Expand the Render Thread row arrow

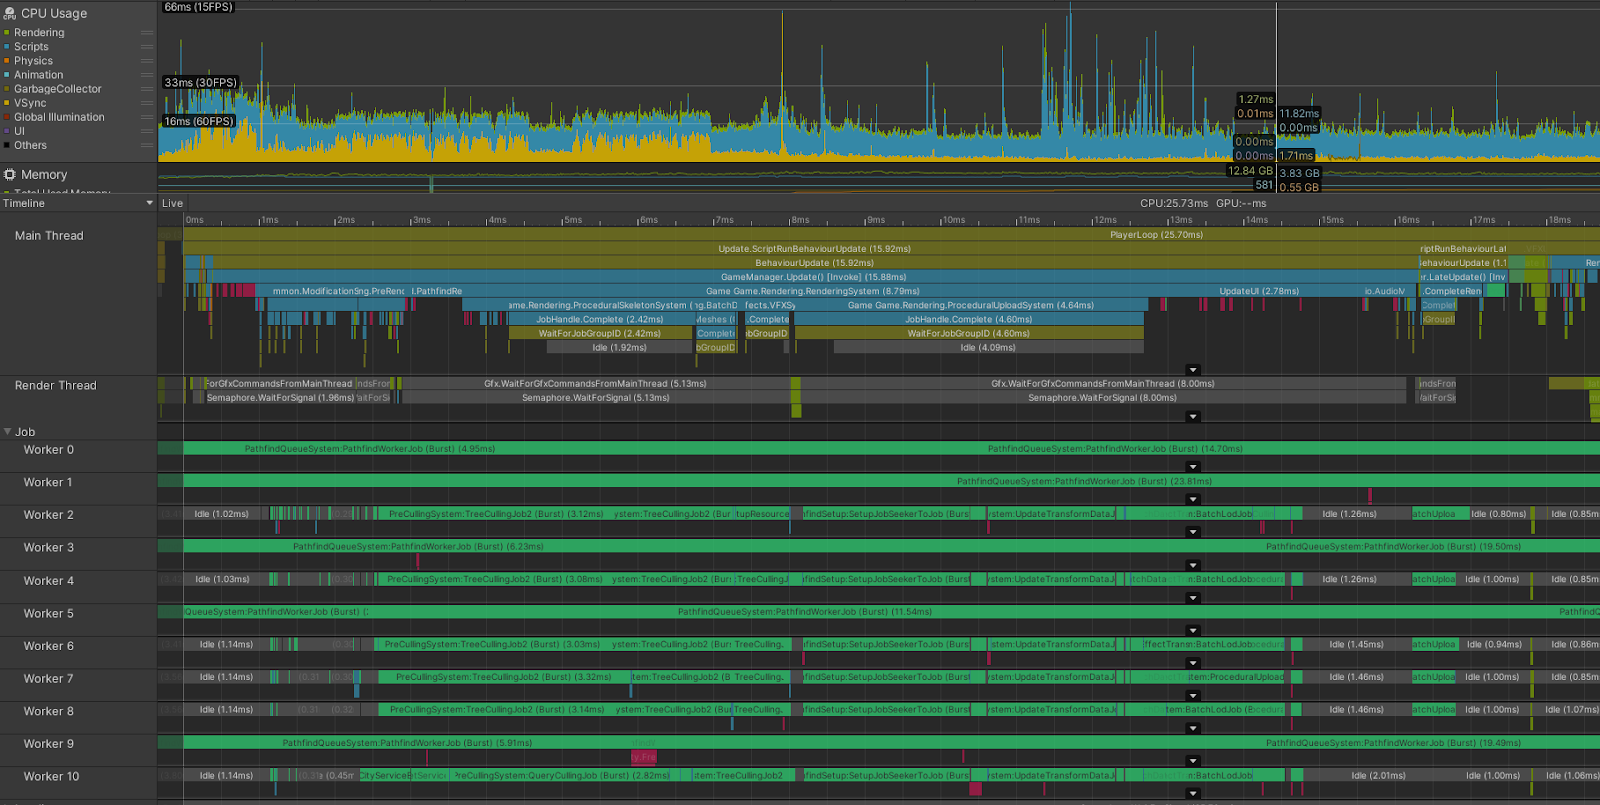click(x=1192, y=417)
